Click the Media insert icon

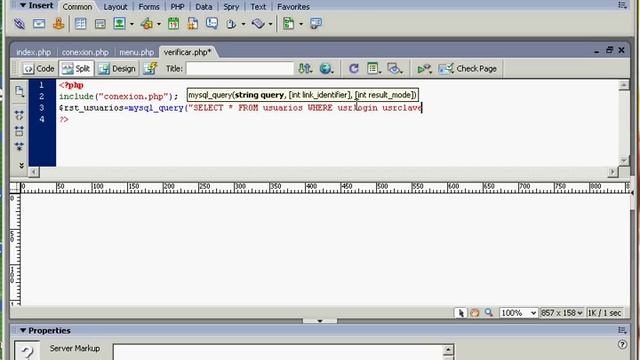(147, 24)
